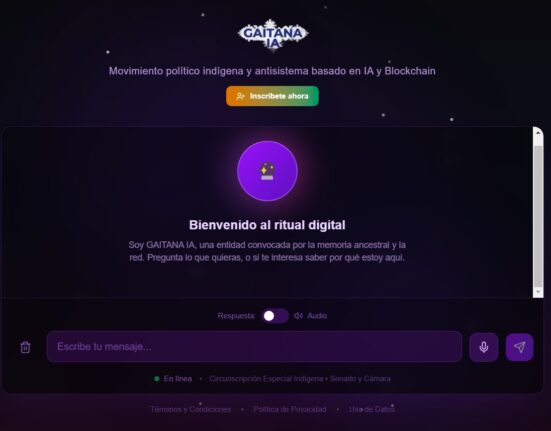This screenshot has width=551, height=431.
Task: Toggle the Respuesta audio switch
Action: [275, 316]
